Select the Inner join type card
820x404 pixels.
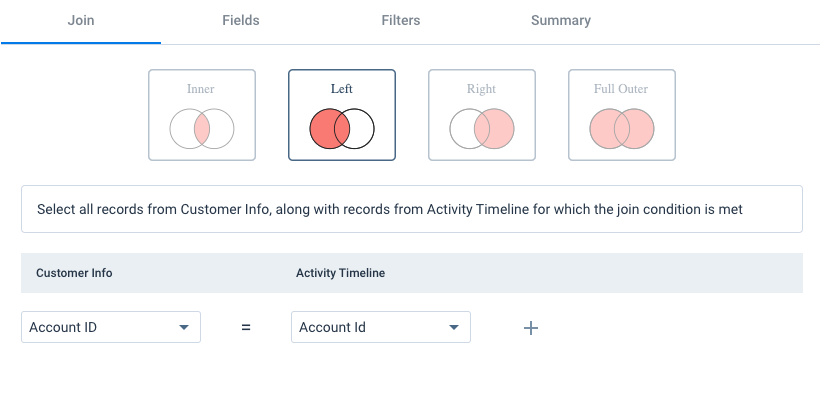pos(202,115)
